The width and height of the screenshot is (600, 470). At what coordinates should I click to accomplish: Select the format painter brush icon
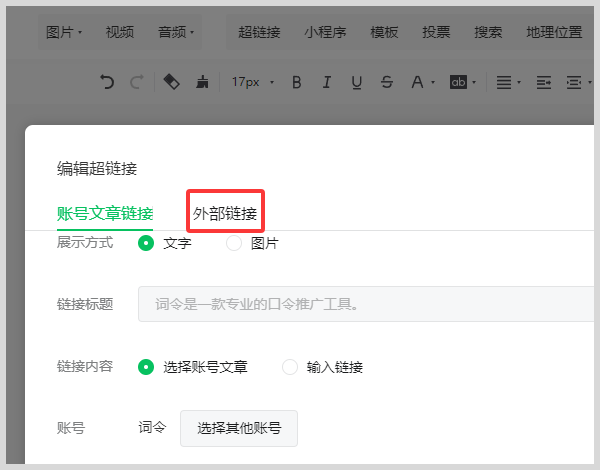pyautogui.click(x=202, y=82)
